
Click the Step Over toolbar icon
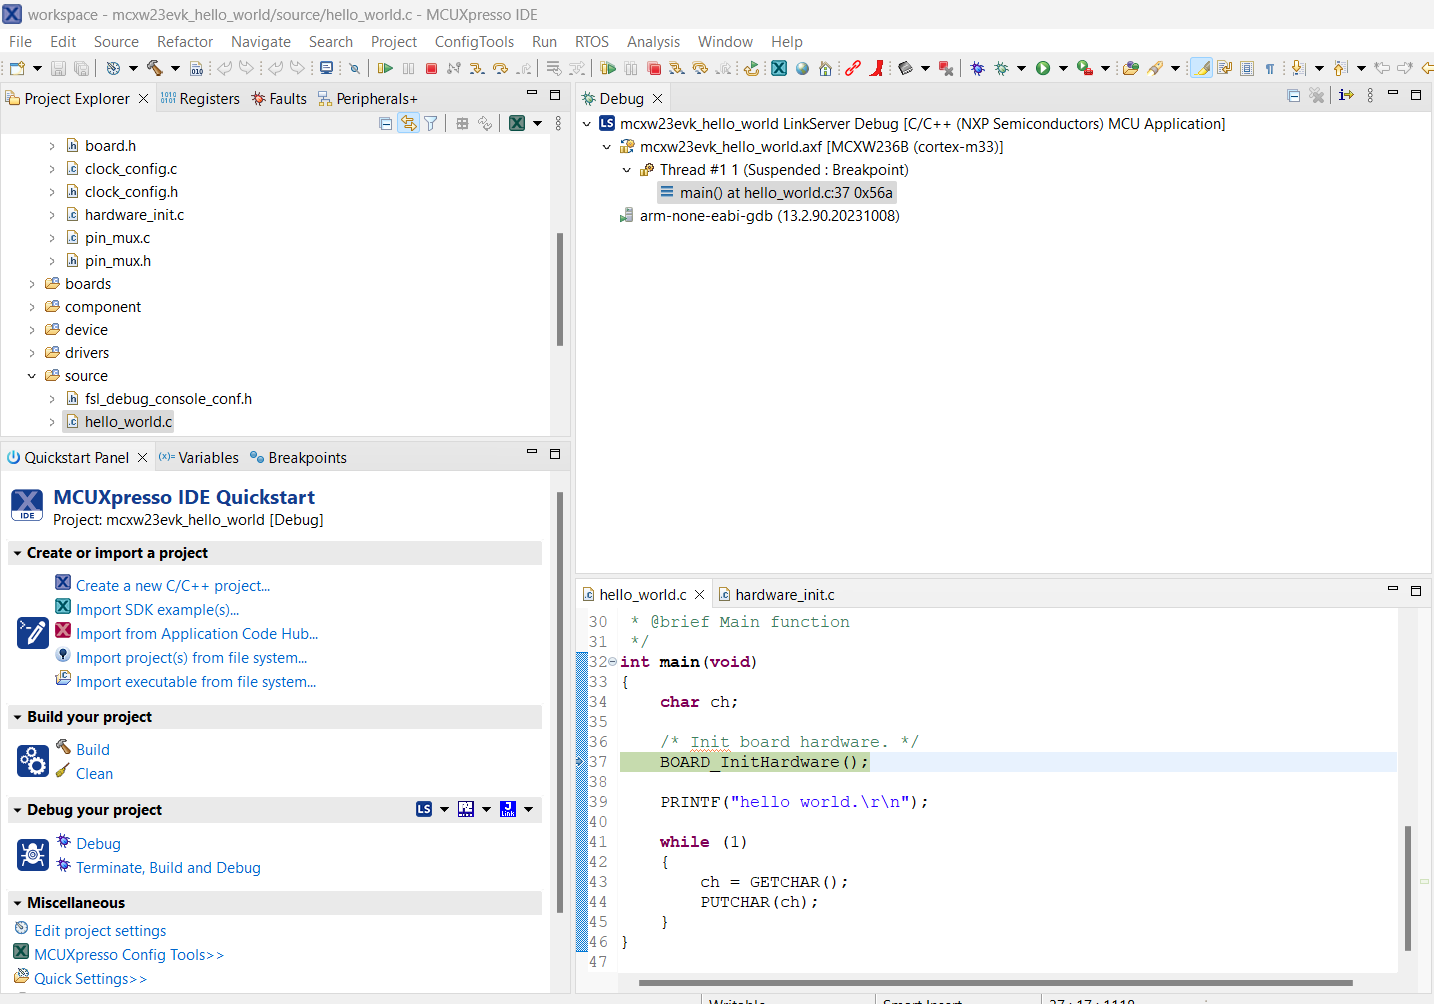pos(500,68)
